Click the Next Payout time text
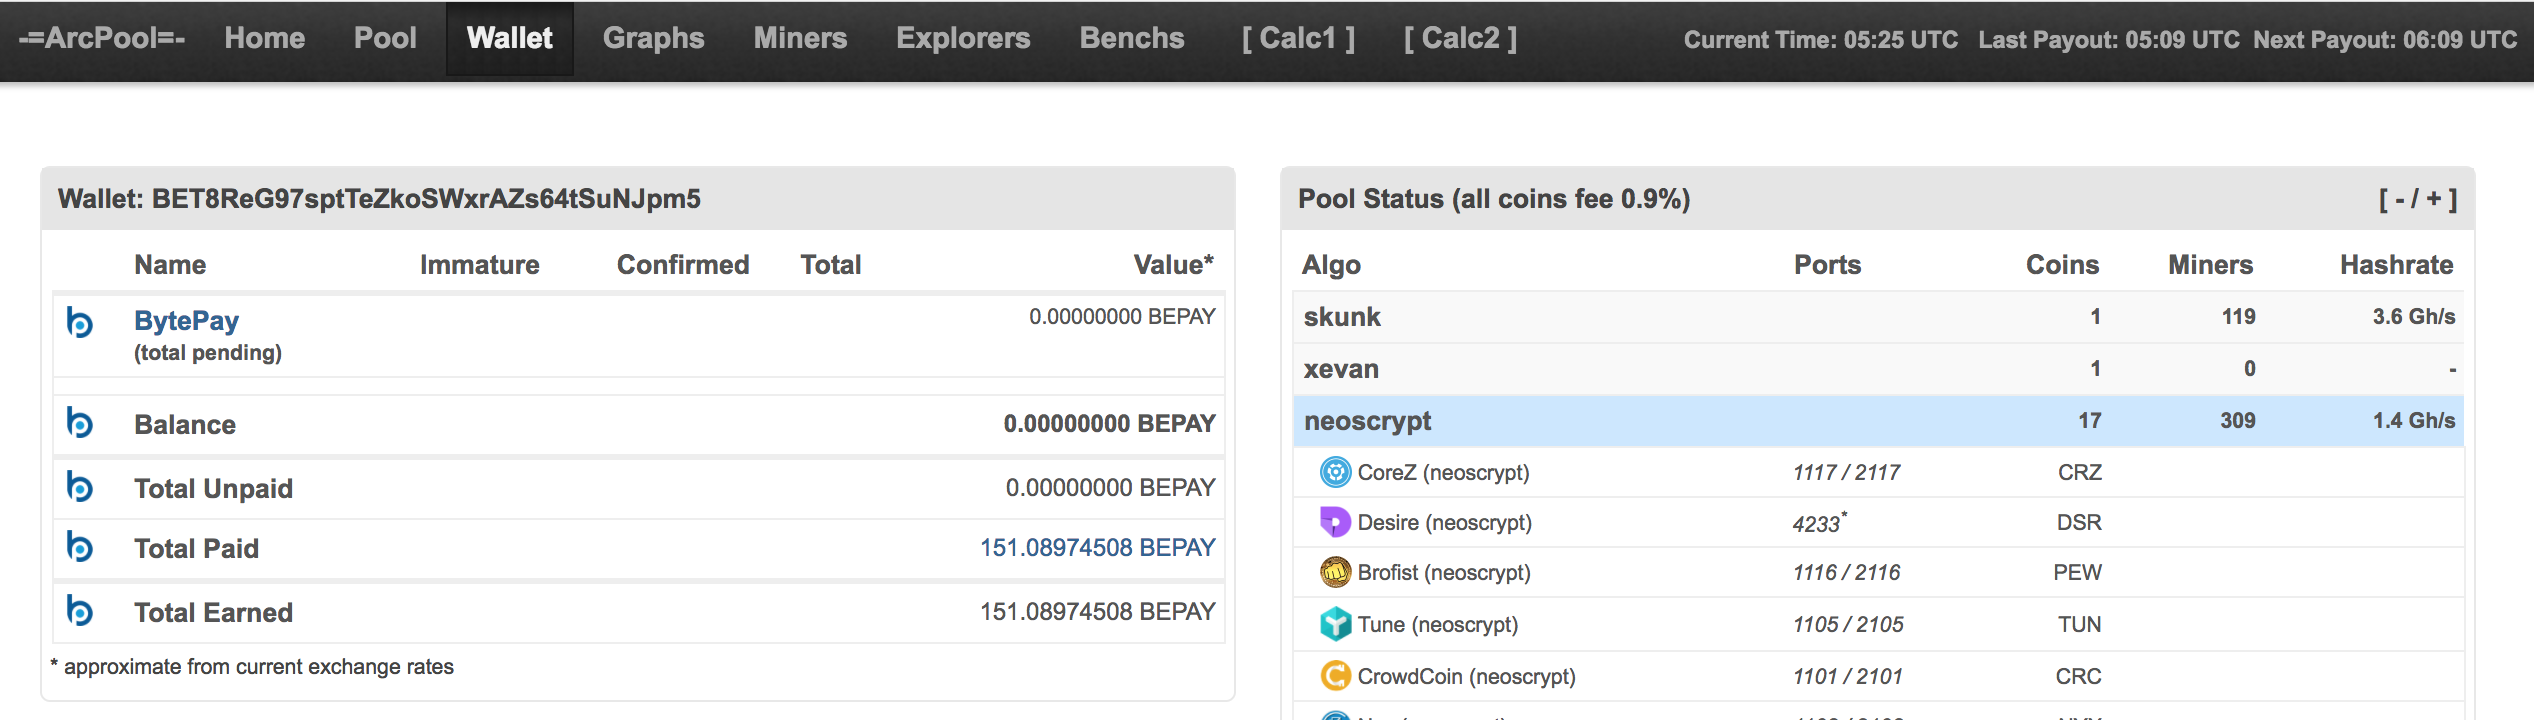Viewport: 2534px width, 720px height. click(x=2385, y=39)
